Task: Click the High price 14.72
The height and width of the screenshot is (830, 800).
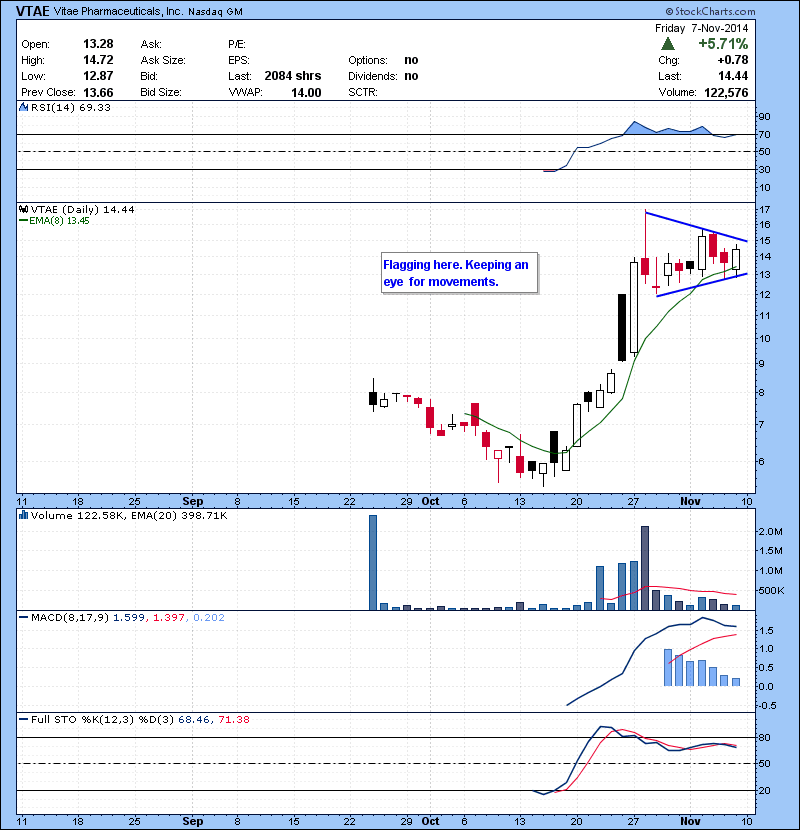Action: [98, 60]
